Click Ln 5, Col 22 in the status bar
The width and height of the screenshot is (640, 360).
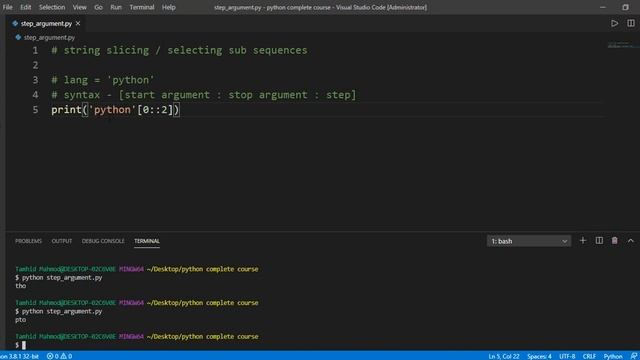[x=504, y=356]
